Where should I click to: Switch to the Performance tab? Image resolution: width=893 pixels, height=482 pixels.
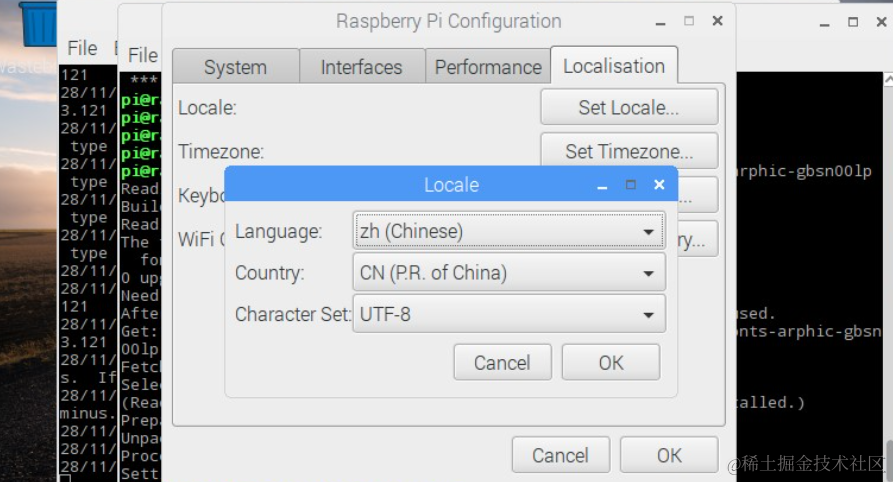click(488, 67)
